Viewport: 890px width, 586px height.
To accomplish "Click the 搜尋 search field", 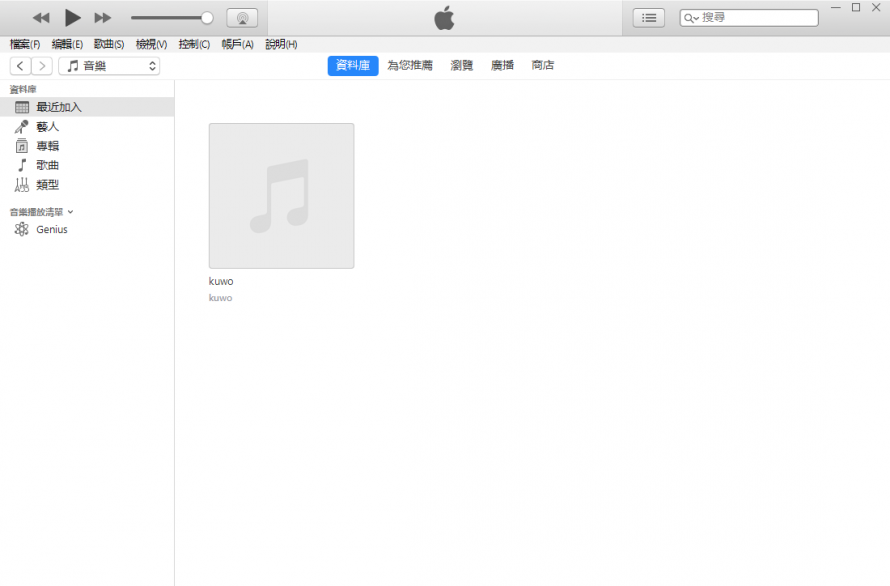I will click(x=749, y=18).
